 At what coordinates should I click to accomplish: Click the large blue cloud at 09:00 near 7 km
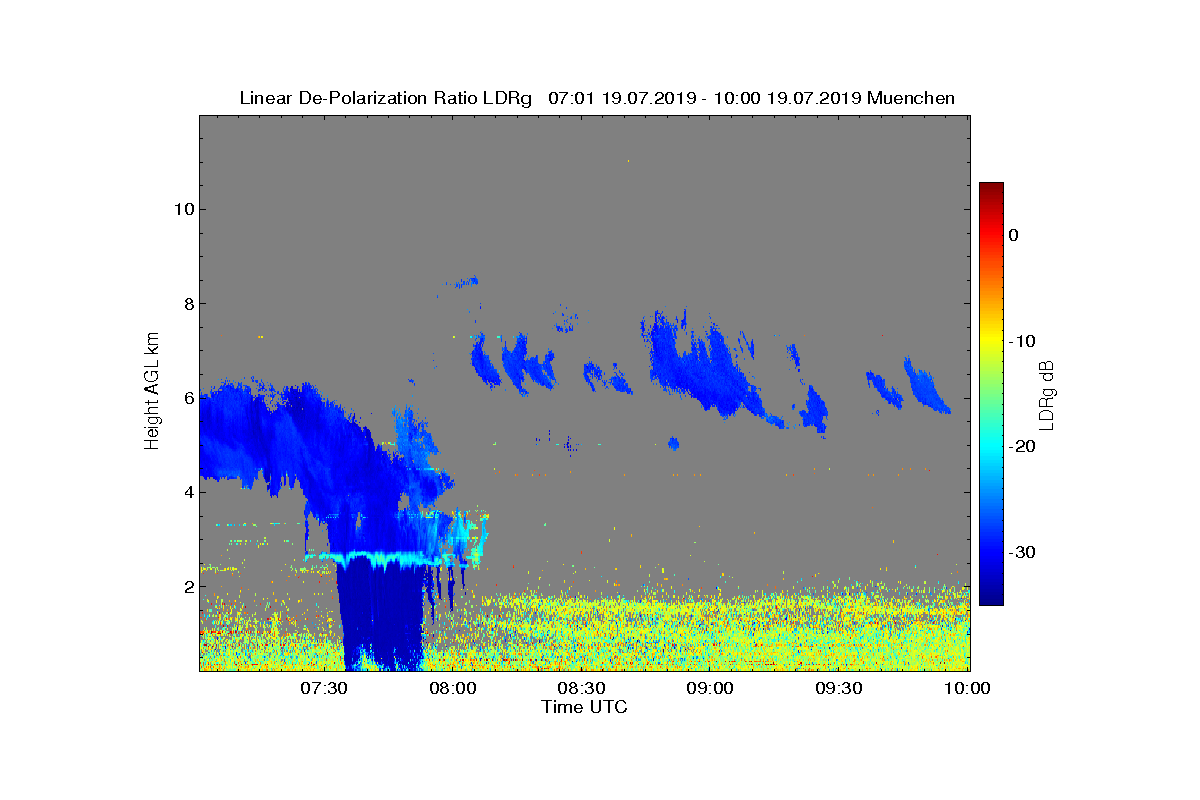tap(705, 365)
